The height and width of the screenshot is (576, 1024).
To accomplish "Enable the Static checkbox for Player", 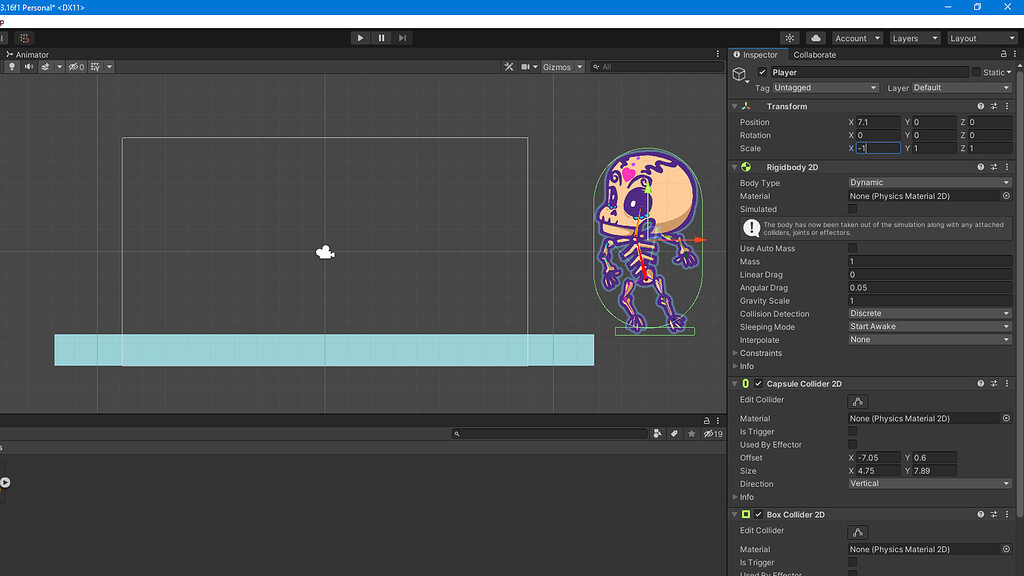I will (x=974, y=71).
